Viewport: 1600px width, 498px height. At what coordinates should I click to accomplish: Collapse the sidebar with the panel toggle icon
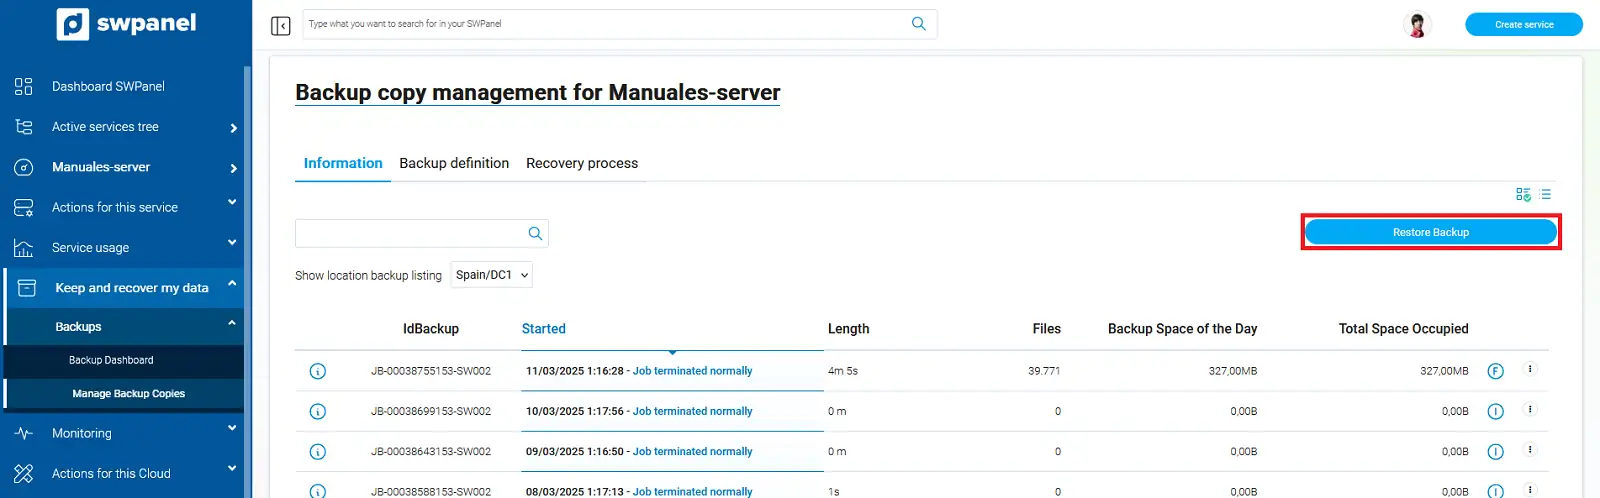[281, 25]
